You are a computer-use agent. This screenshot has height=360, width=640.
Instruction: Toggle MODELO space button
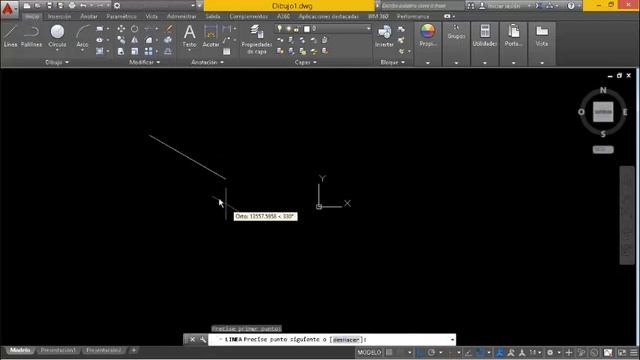tap(369, 352)
